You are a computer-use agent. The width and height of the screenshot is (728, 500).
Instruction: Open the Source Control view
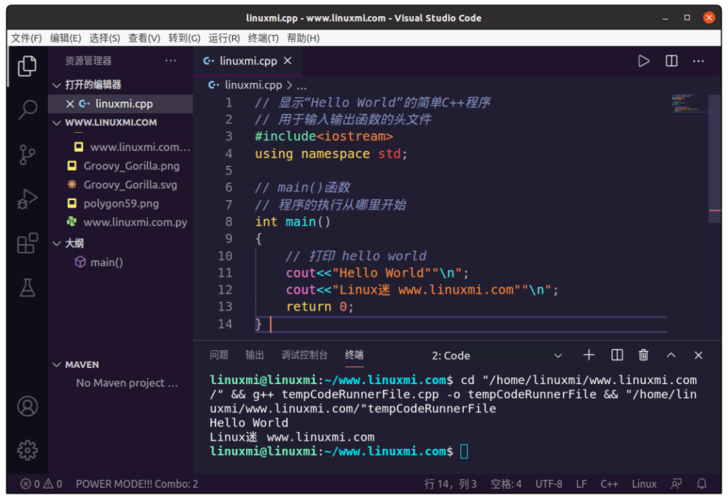(x=27, y=155)
